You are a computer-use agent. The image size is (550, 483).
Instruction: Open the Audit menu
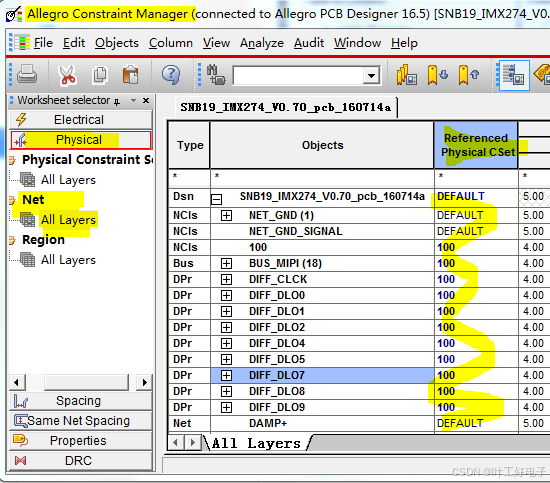point(309,43)
